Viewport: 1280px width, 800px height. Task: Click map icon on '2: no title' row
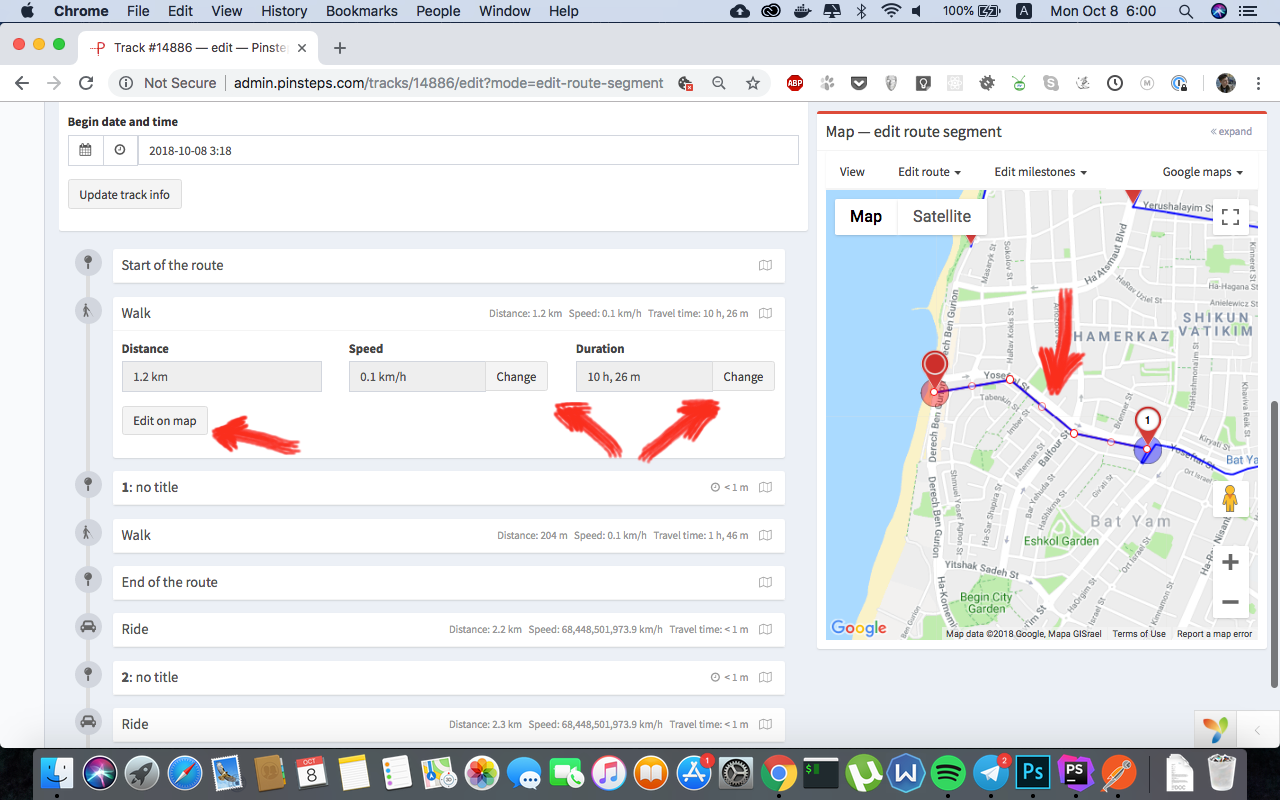765,677
